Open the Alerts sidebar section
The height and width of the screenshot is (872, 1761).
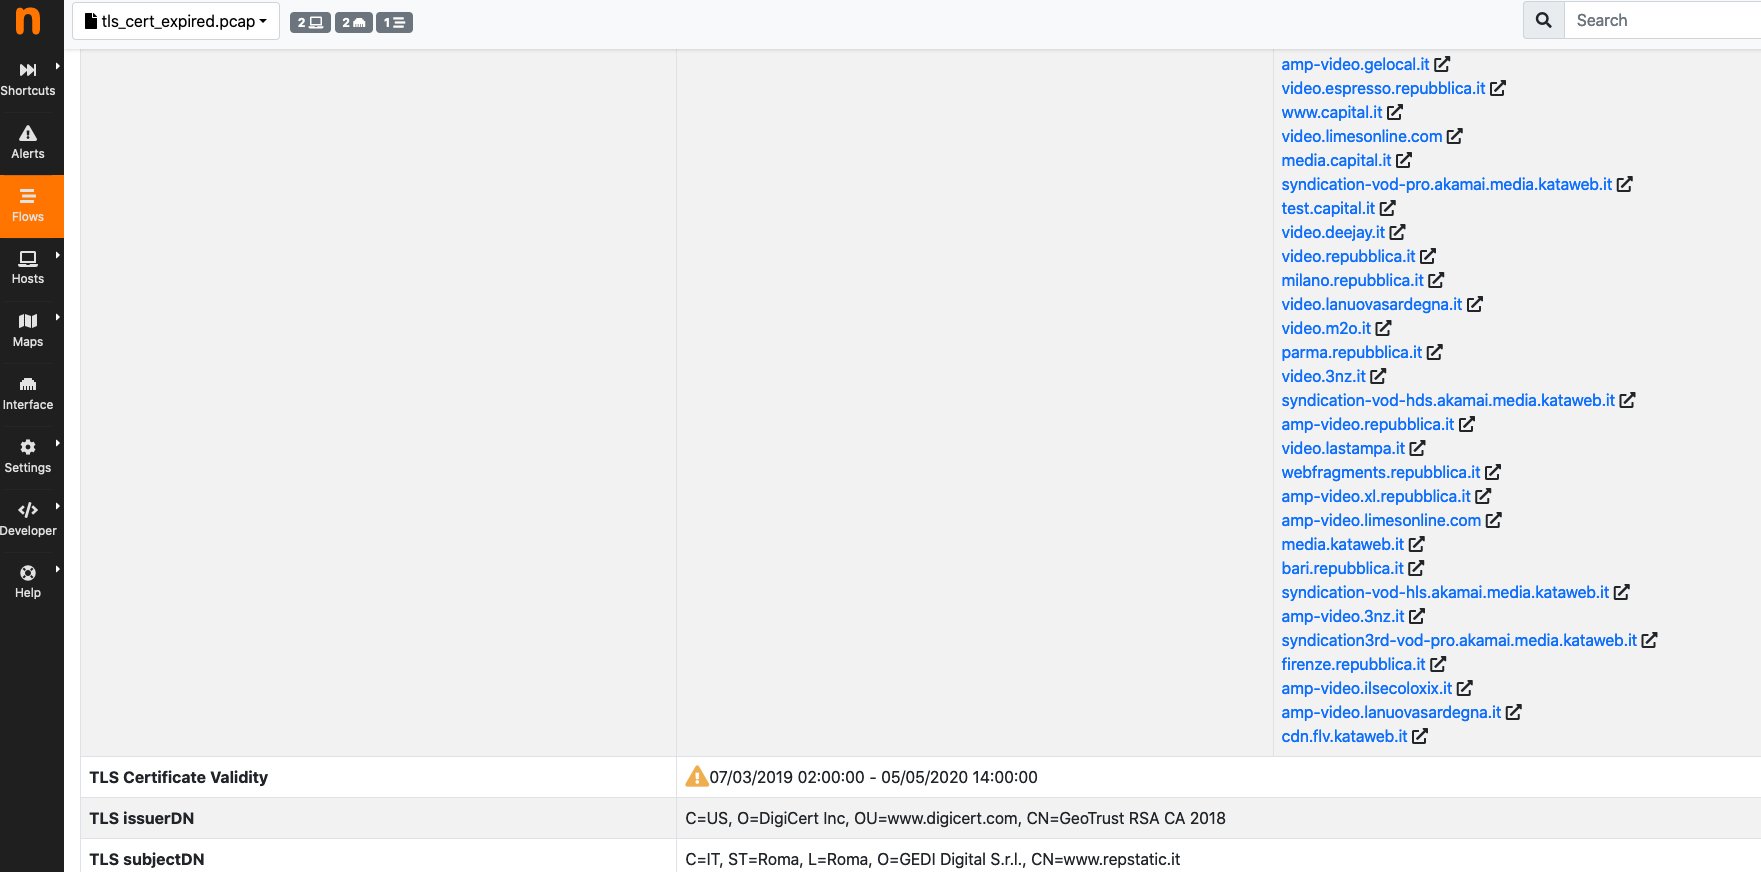[x=28, y=143]
